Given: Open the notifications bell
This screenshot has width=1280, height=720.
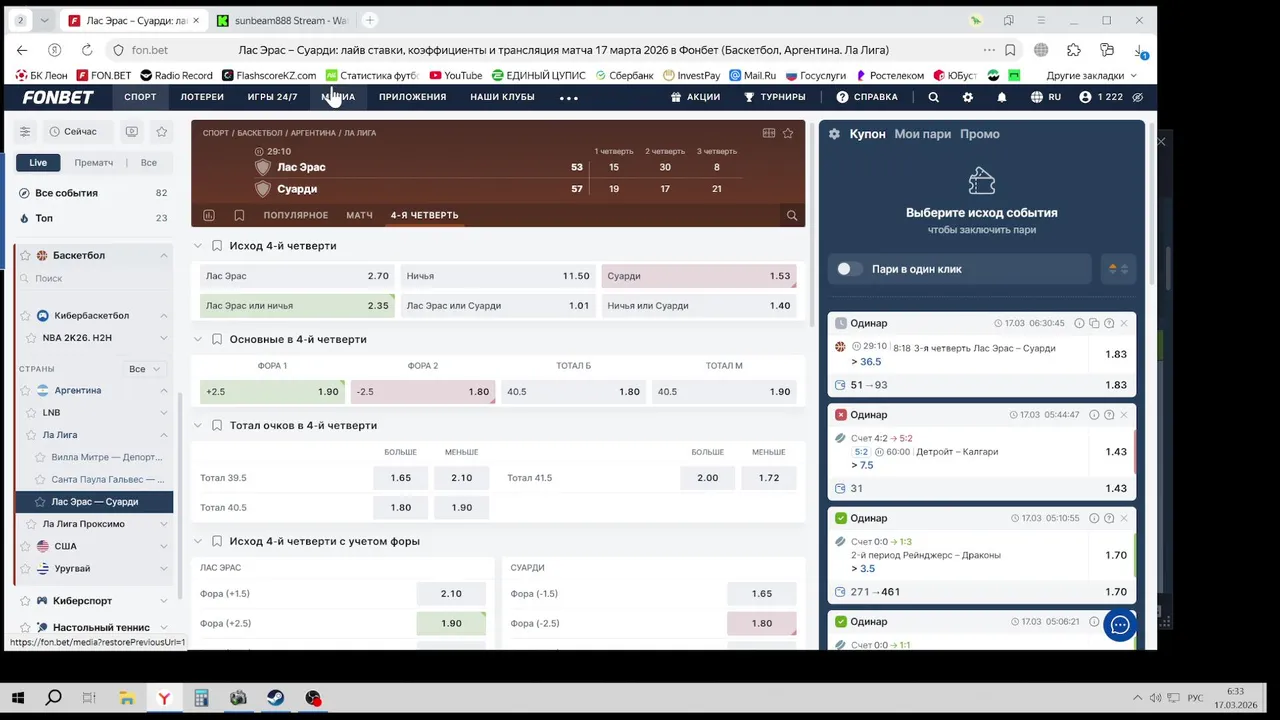Looking at the screenshot, I should 1002,97.
